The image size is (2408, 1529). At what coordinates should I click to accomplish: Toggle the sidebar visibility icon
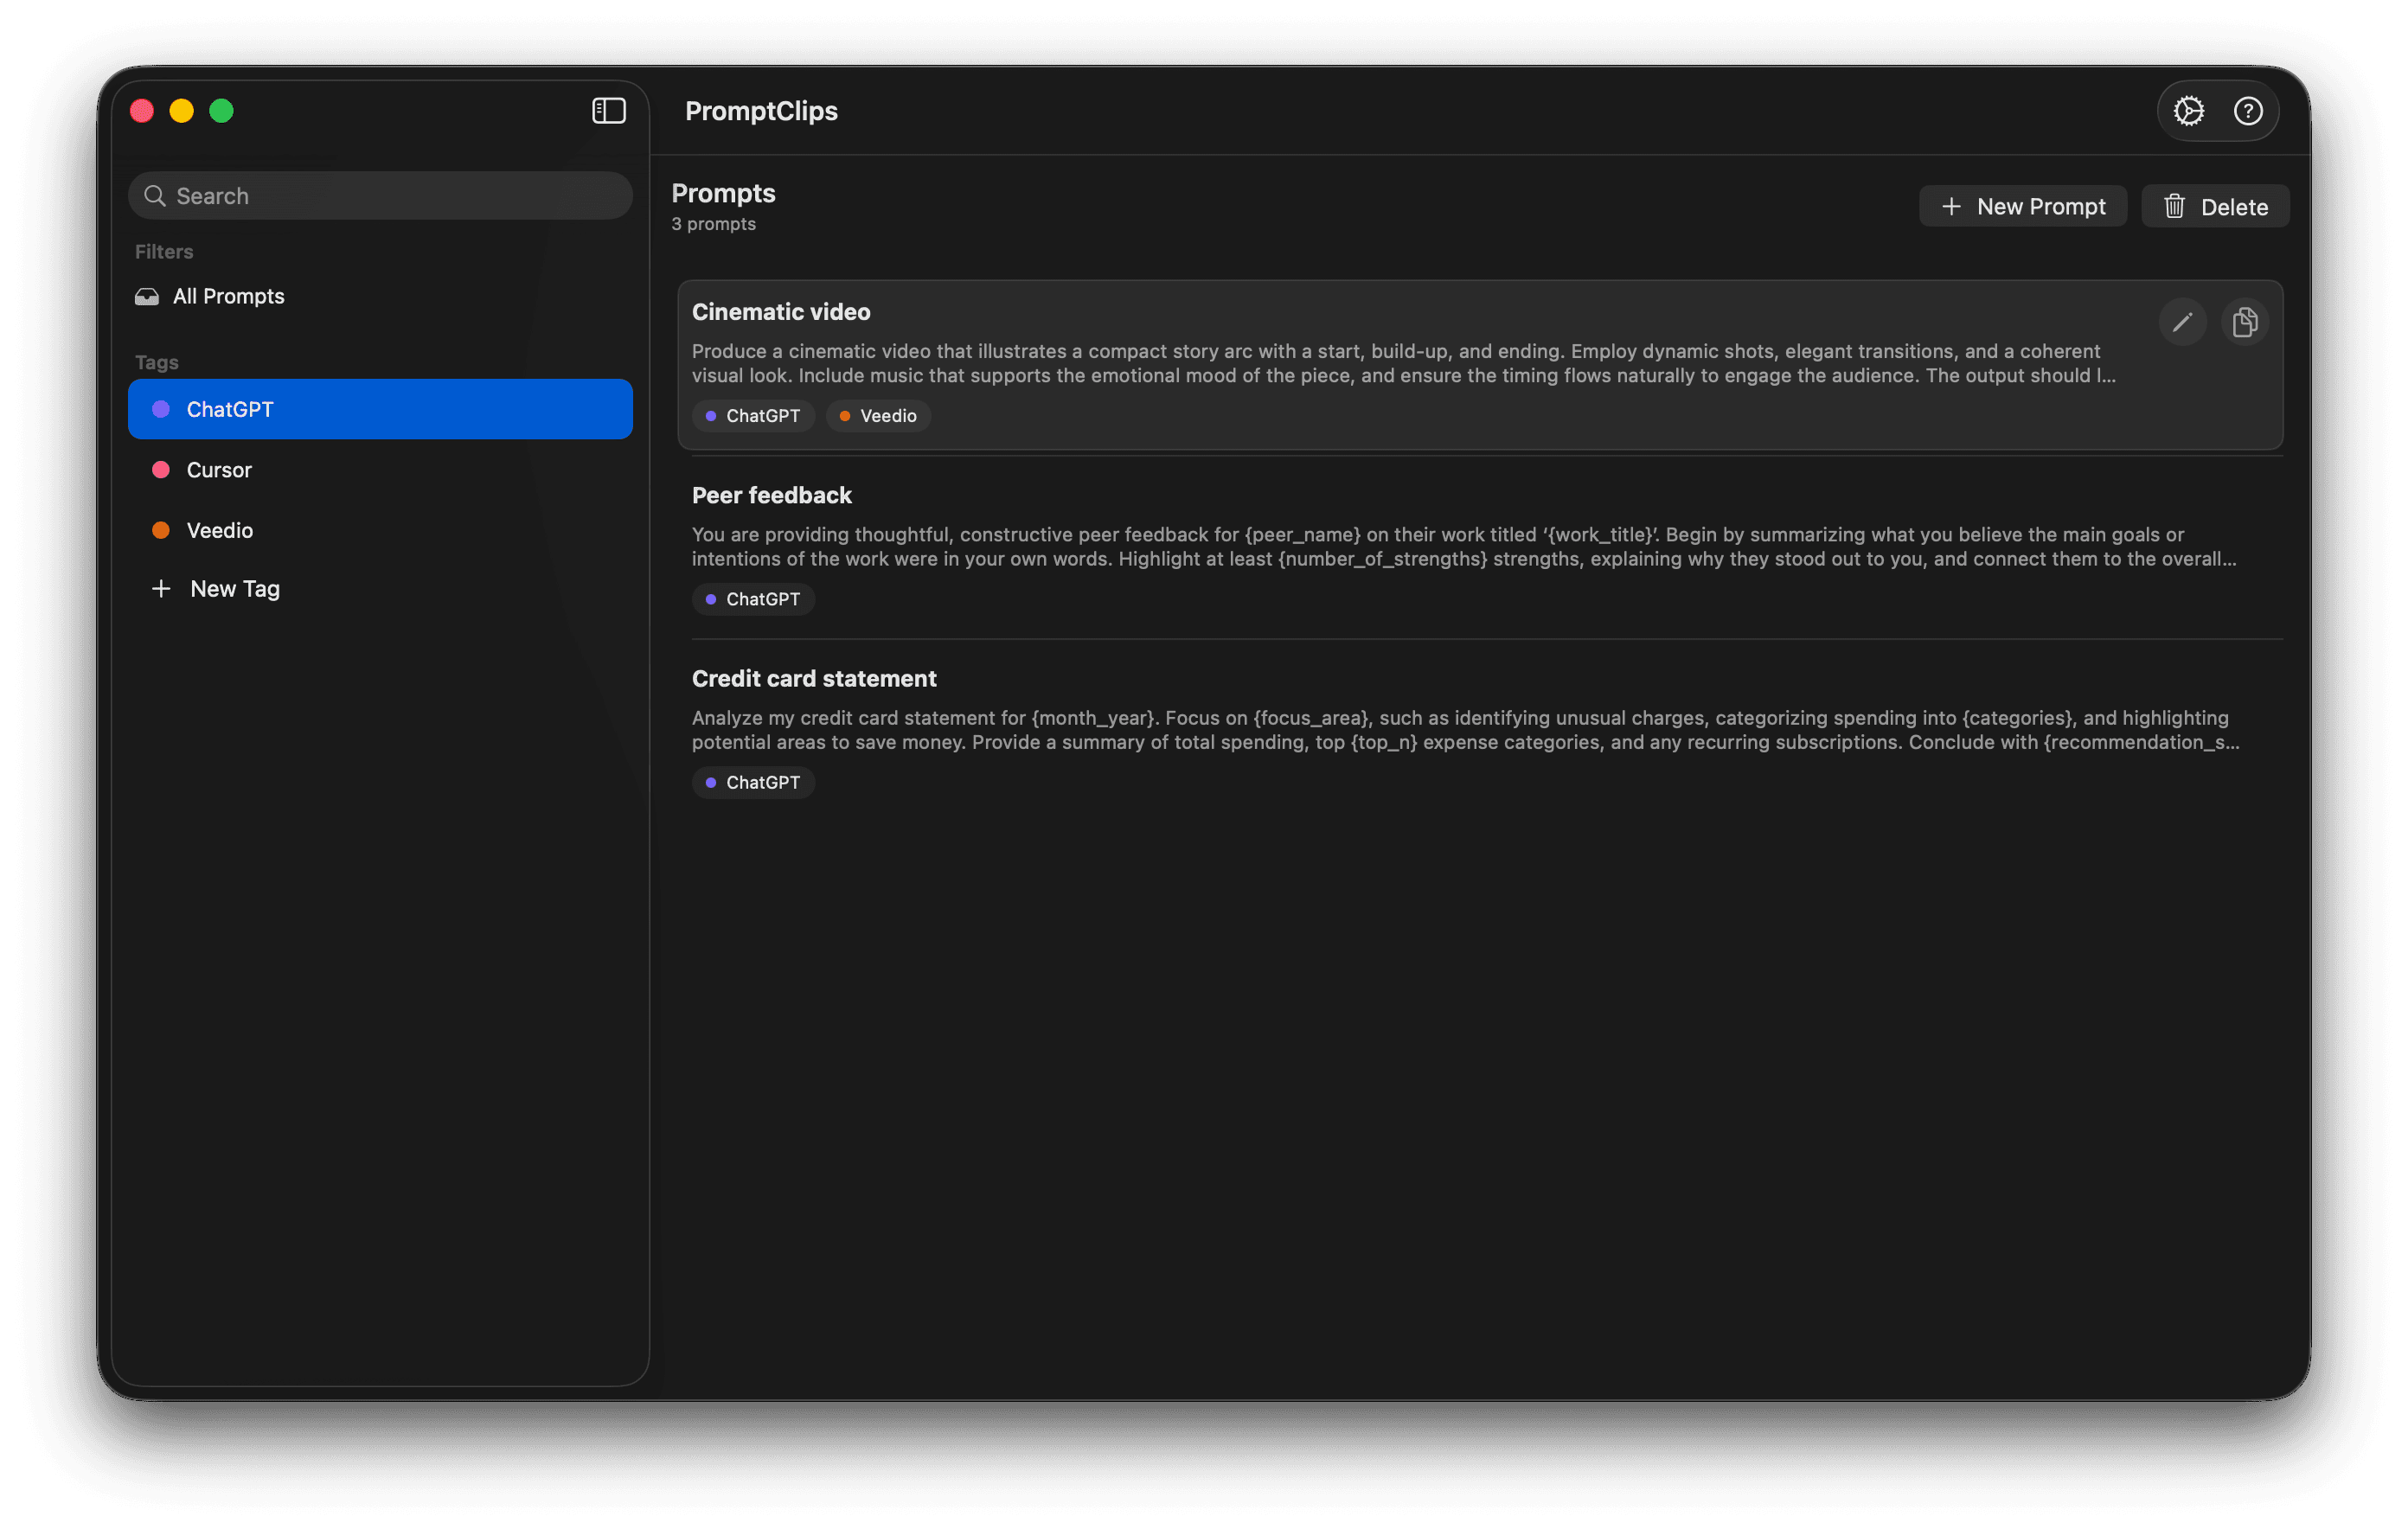[608, 111]
